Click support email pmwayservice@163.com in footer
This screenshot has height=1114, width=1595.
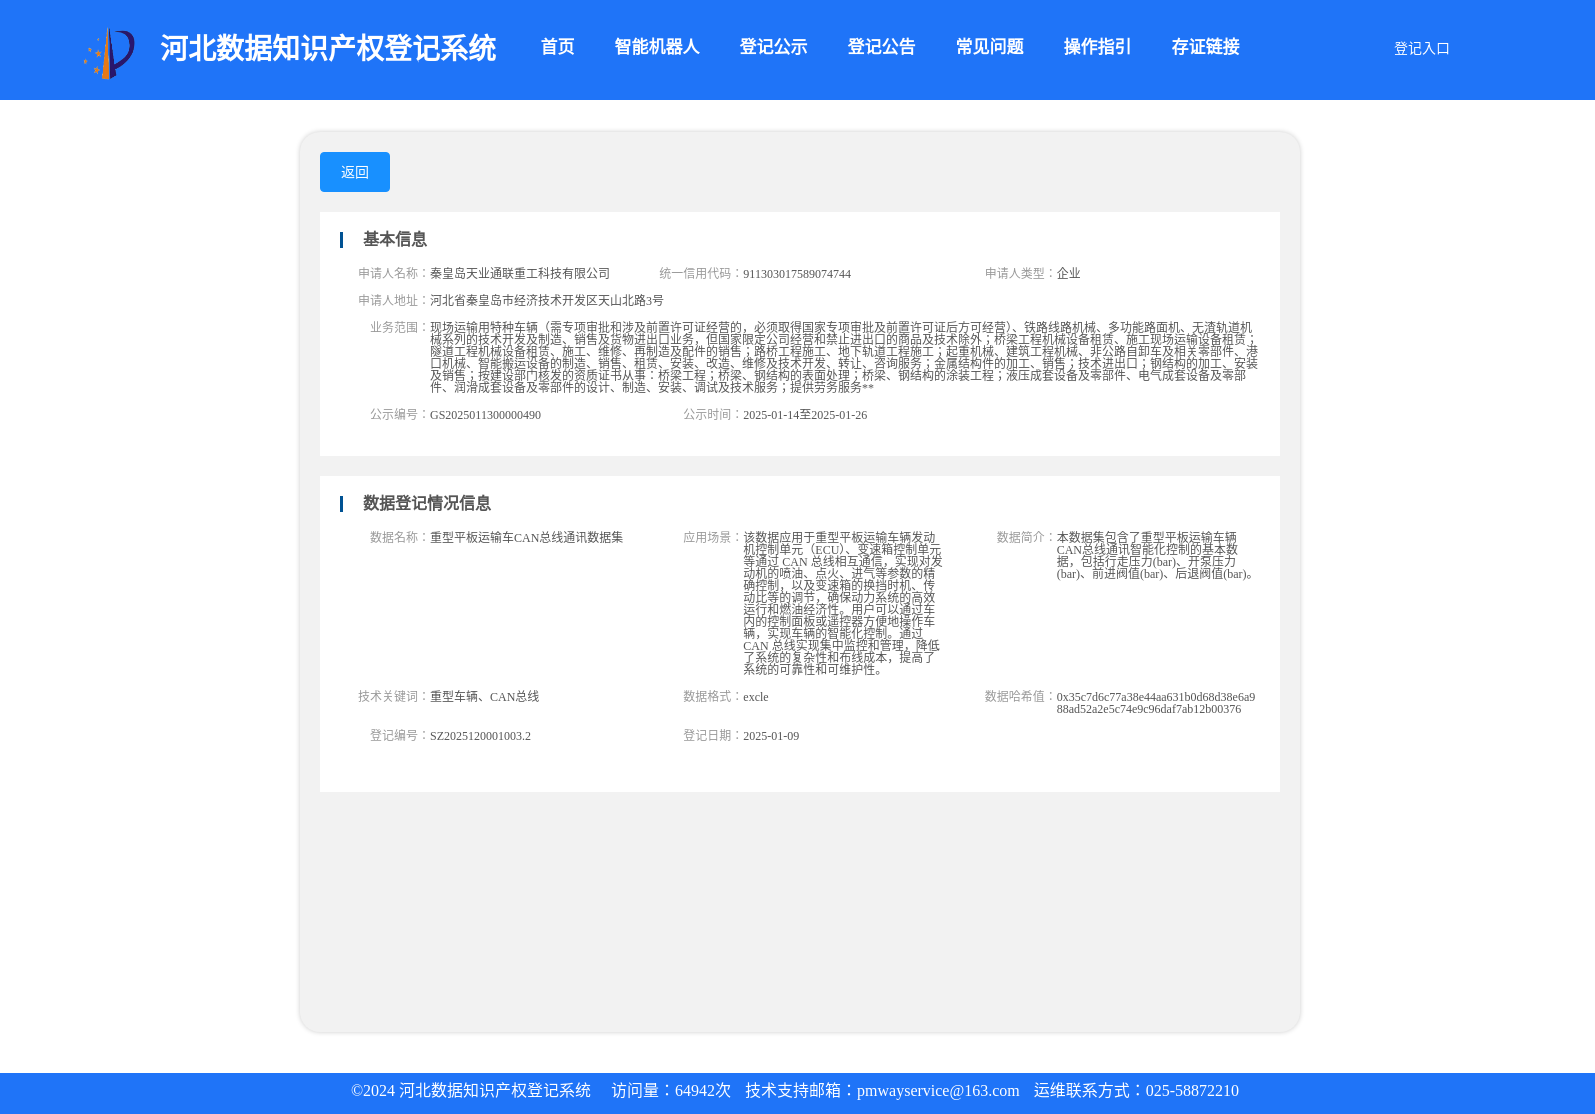(938, 1091)
